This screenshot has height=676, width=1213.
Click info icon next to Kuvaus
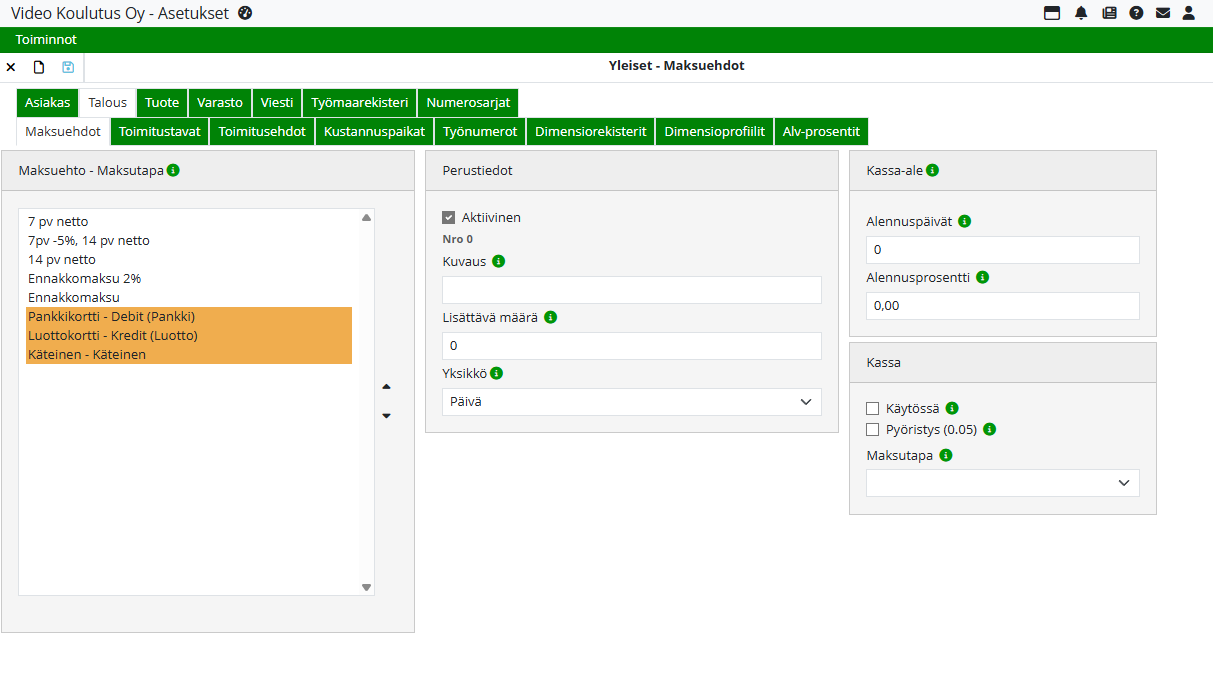[499, 261]
